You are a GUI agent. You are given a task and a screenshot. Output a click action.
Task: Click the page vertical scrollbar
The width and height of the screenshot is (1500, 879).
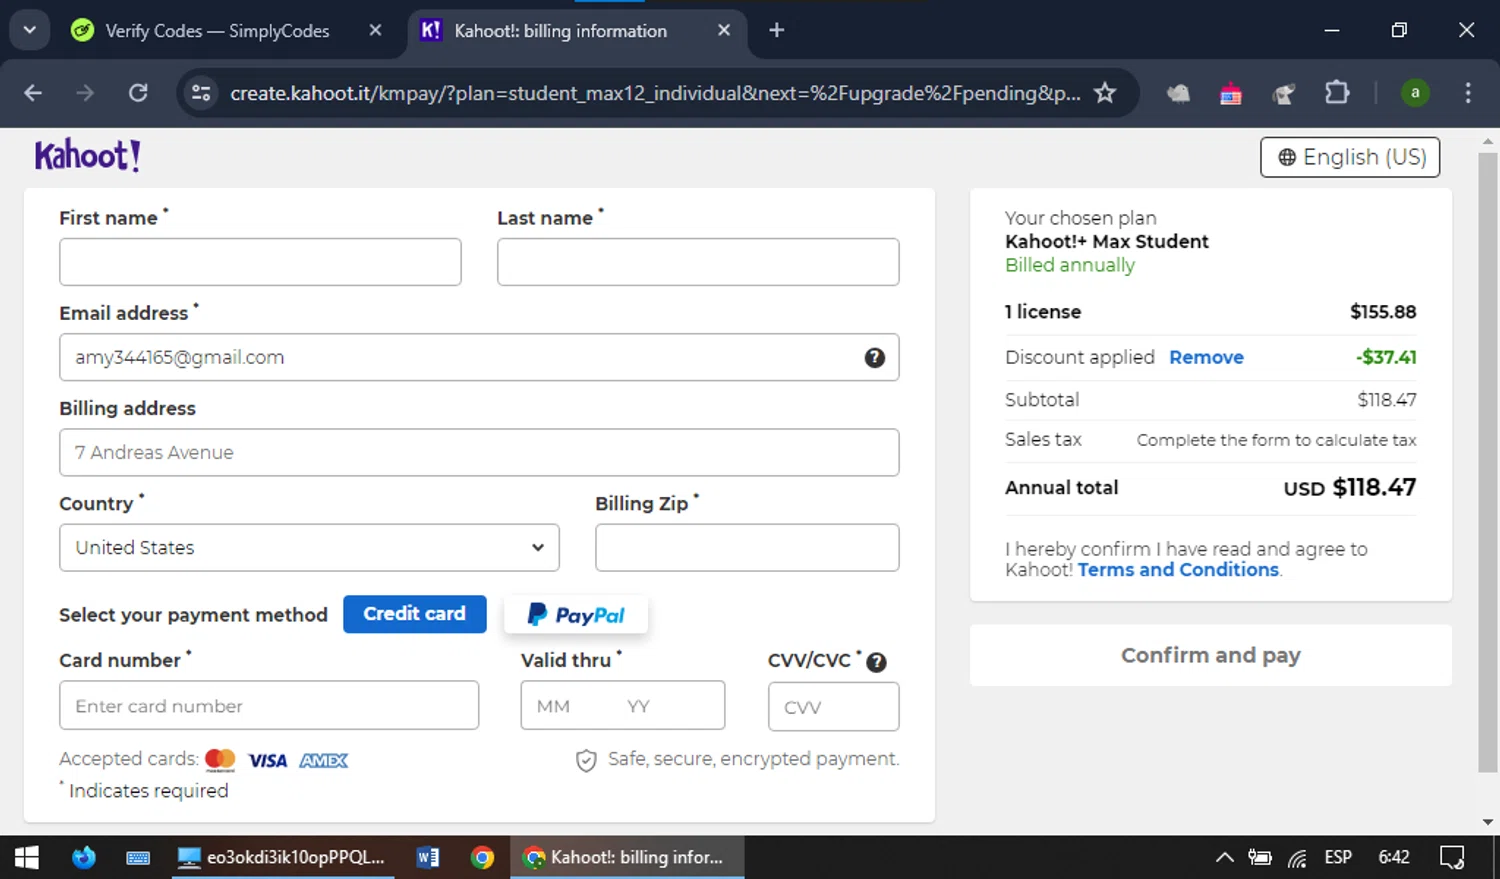pyautogui.click(x=1488, y=462)
